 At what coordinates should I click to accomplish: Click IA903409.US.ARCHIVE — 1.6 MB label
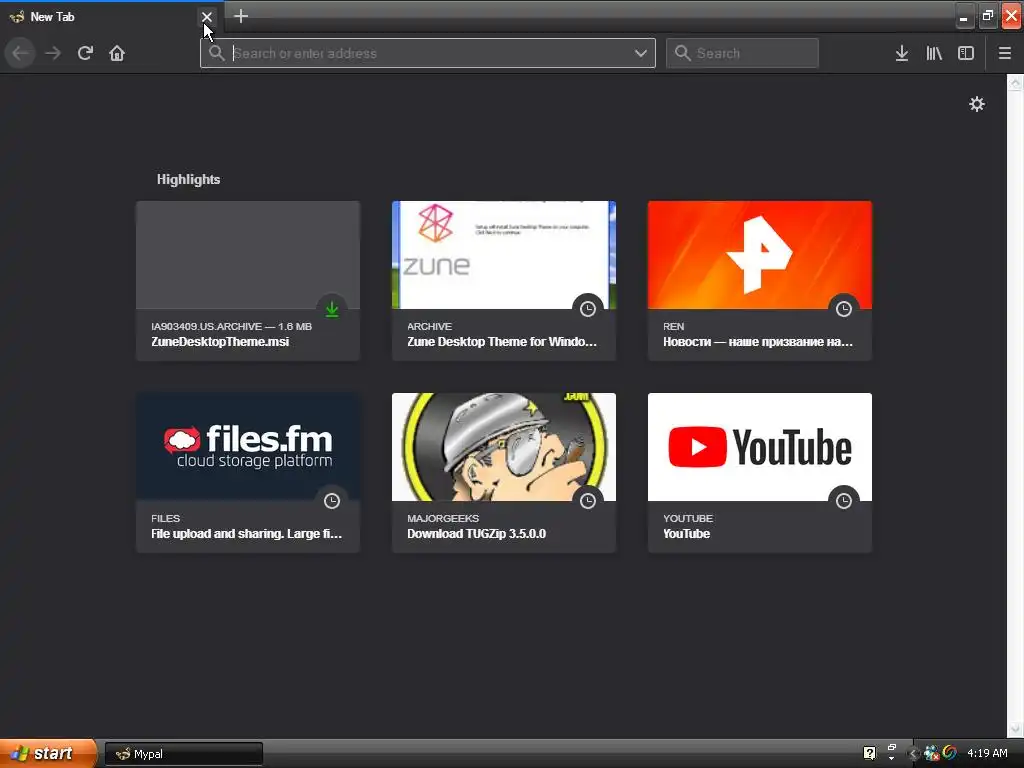[x=231, y=326]
